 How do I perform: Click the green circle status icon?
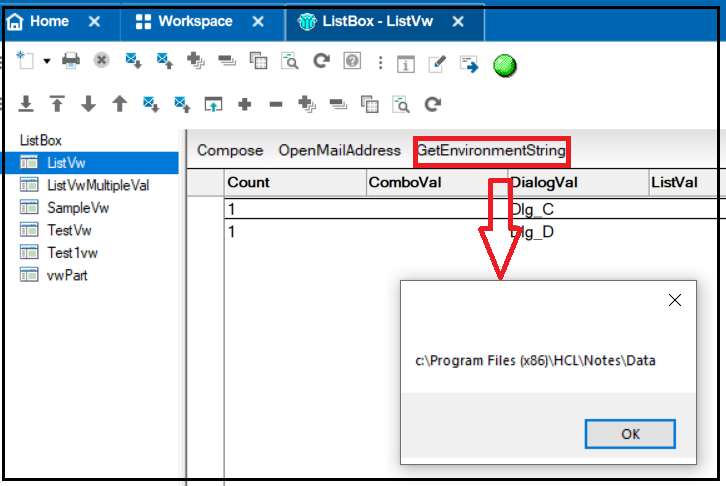505,65
